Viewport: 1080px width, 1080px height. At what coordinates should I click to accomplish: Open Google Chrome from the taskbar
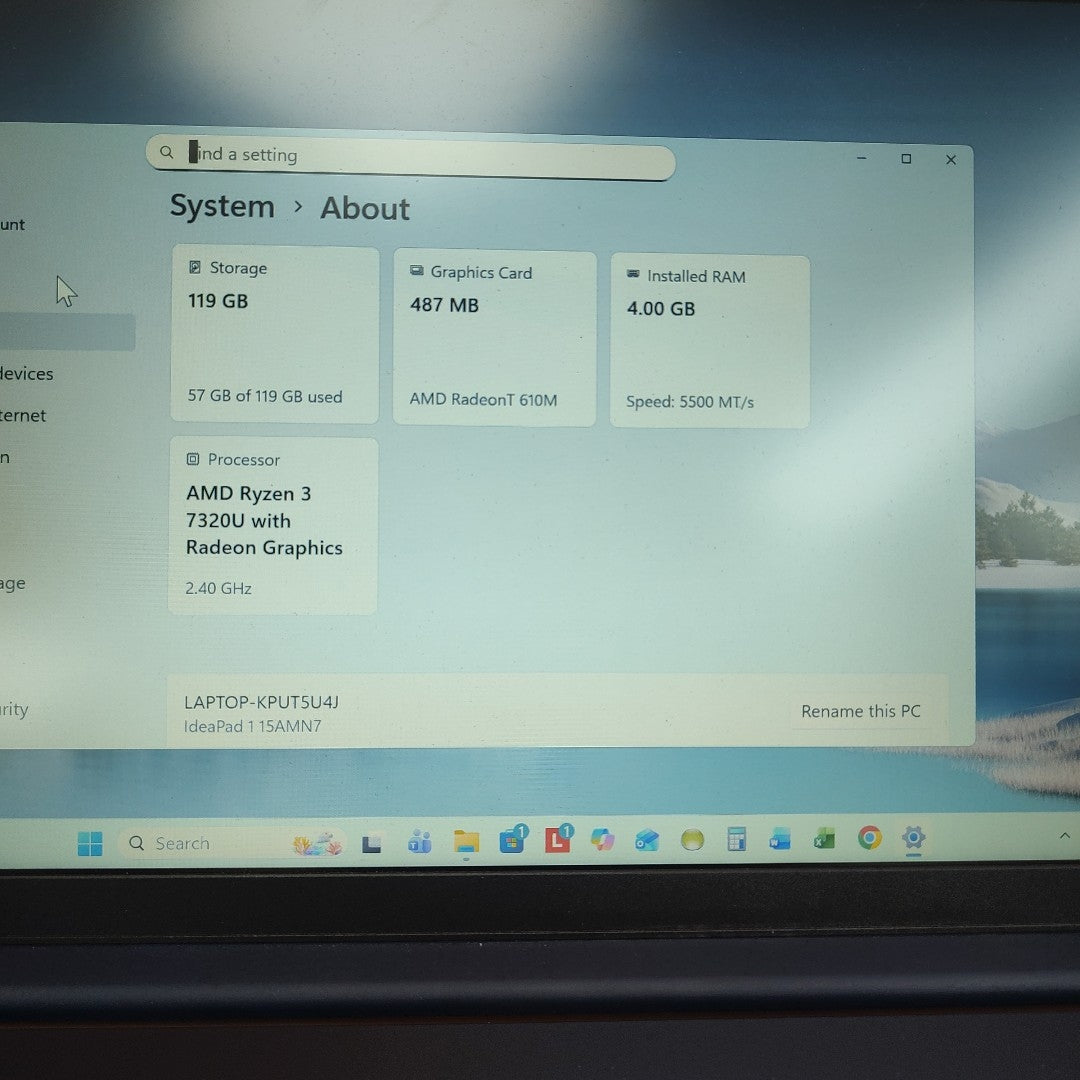pos(870,838)
